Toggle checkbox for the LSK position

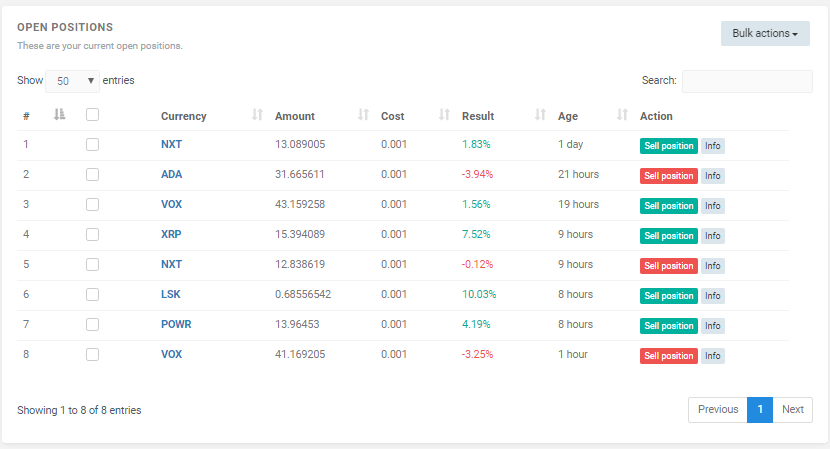click(92, 294)
